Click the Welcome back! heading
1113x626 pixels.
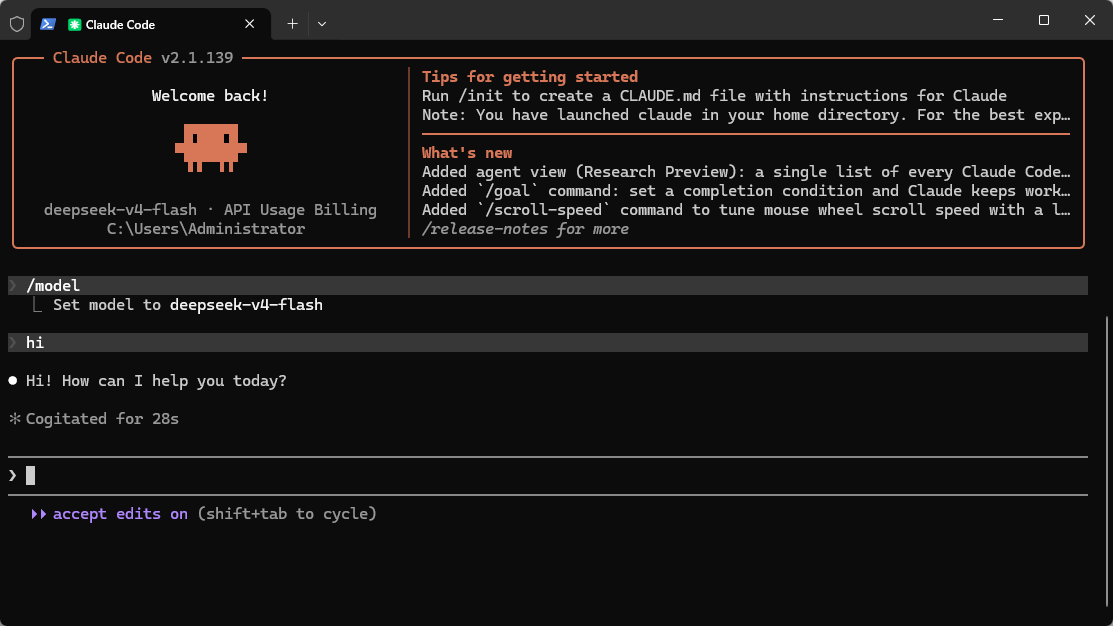pos(210,96)
